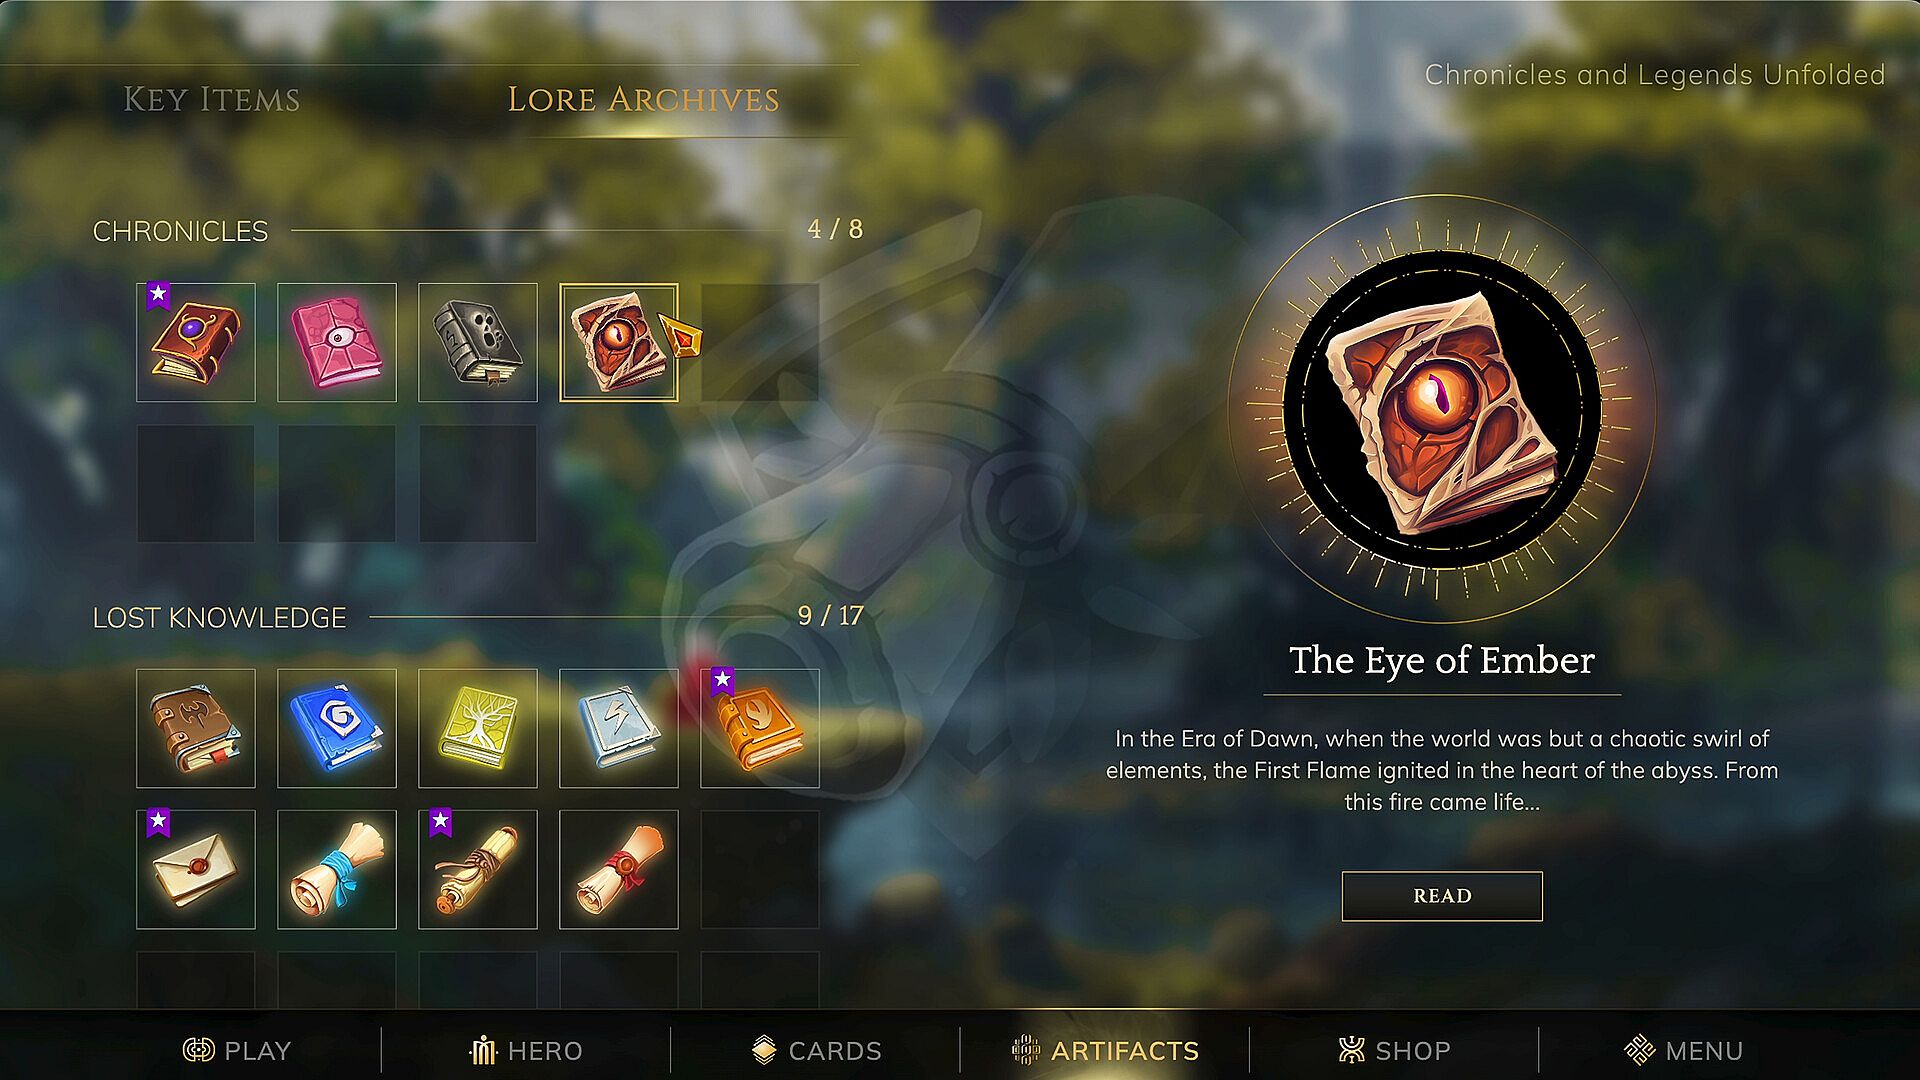Select the scroll with red wax seal

tap(619, 869)
